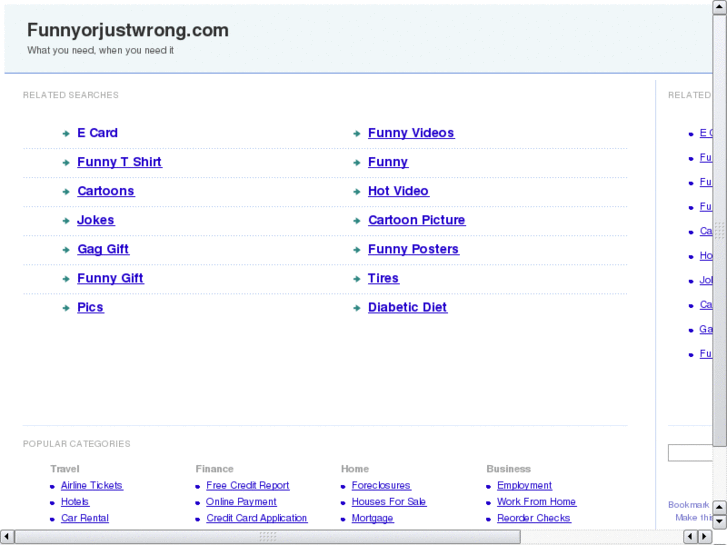Click the arrow icon beside Pics

pos(66,308)
